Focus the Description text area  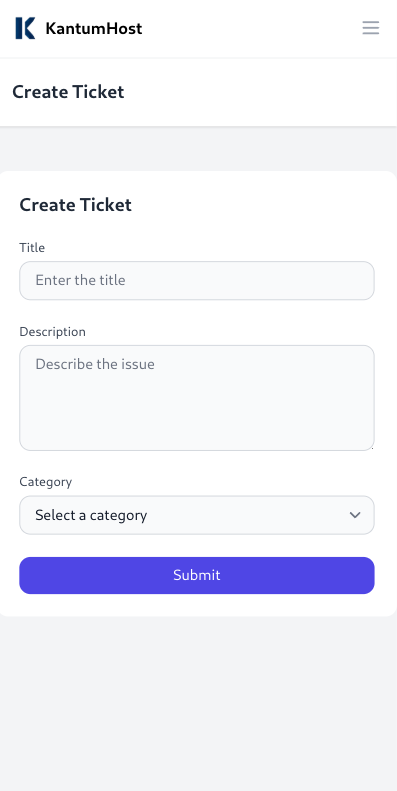click(x=197, y=398)
